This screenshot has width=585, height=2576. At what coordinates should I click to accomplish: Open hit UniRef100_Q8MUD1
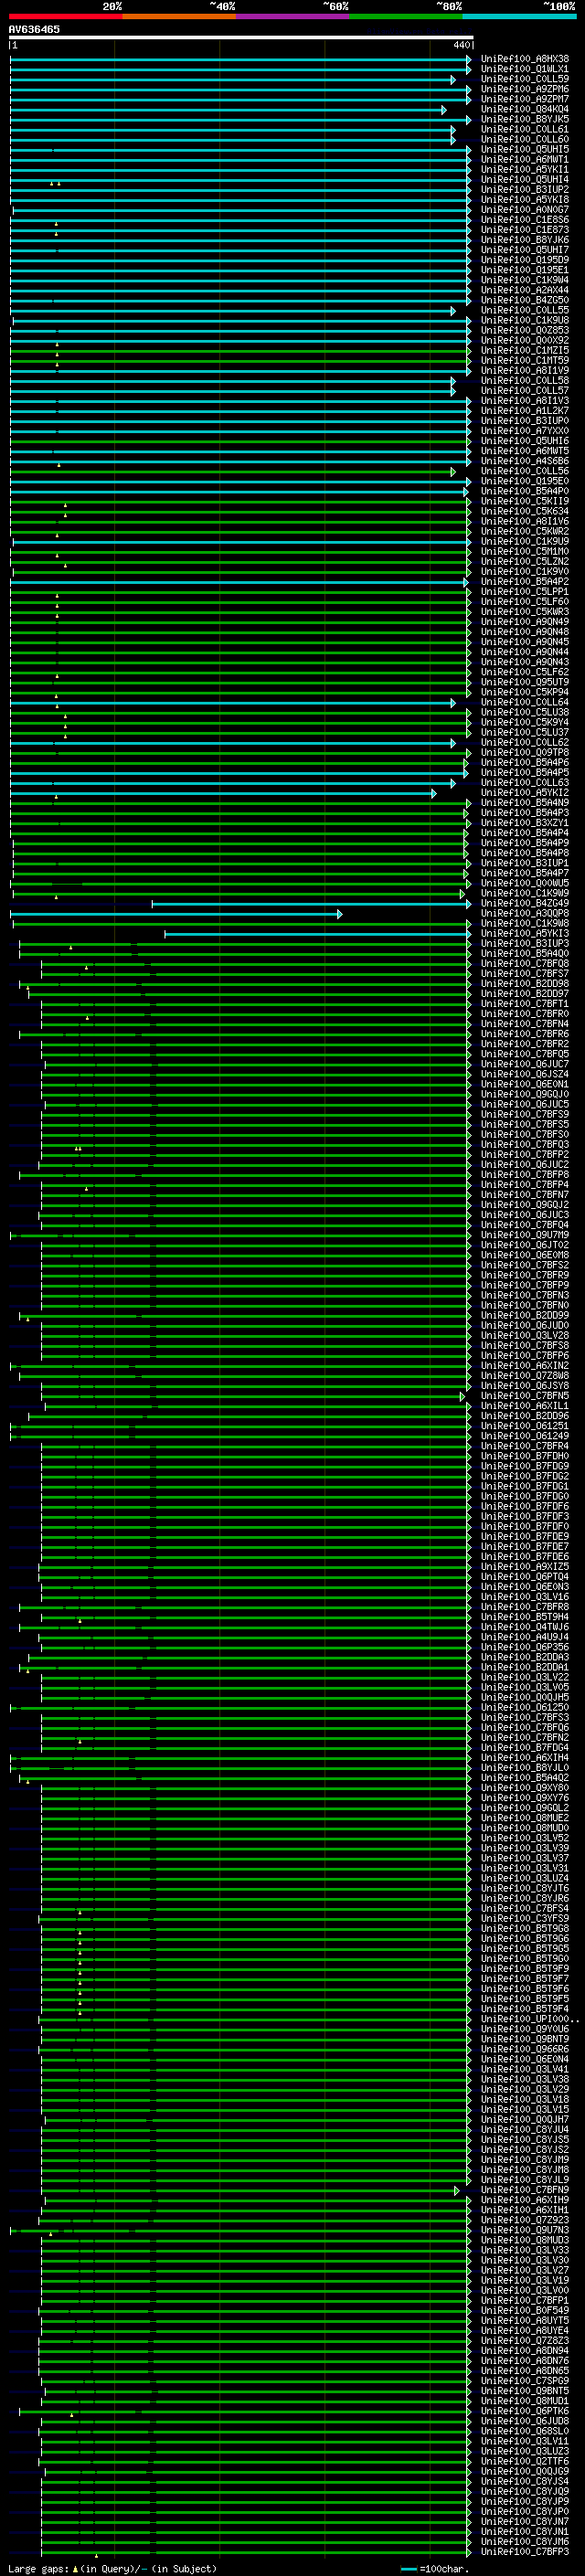click(x=525, y=2400)
